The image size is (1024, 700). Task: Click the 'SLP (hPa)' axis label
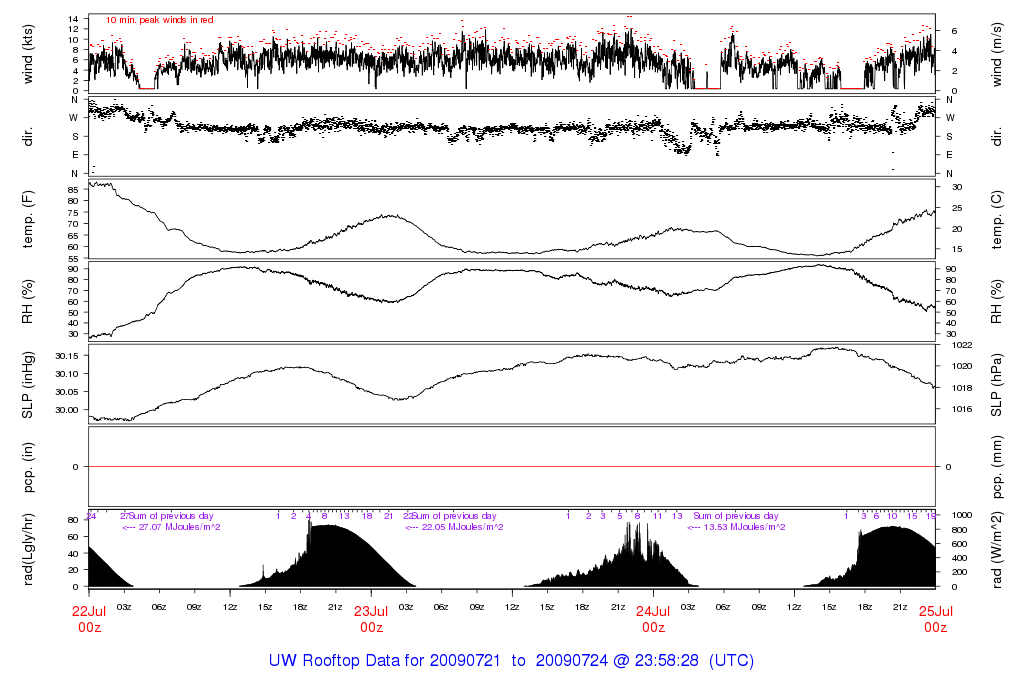[997, 385]
